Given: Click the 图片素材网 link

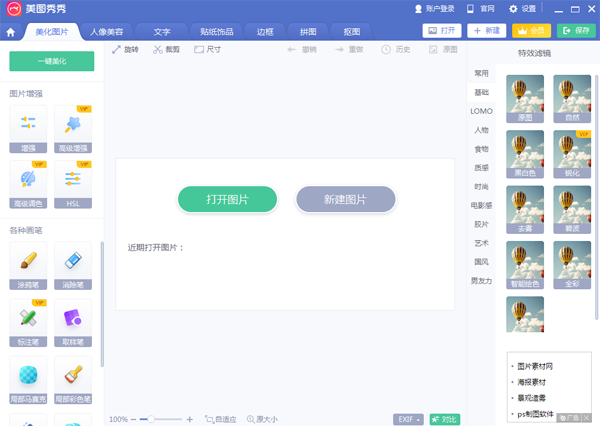Looking at the screenshot, I should 538,366.
